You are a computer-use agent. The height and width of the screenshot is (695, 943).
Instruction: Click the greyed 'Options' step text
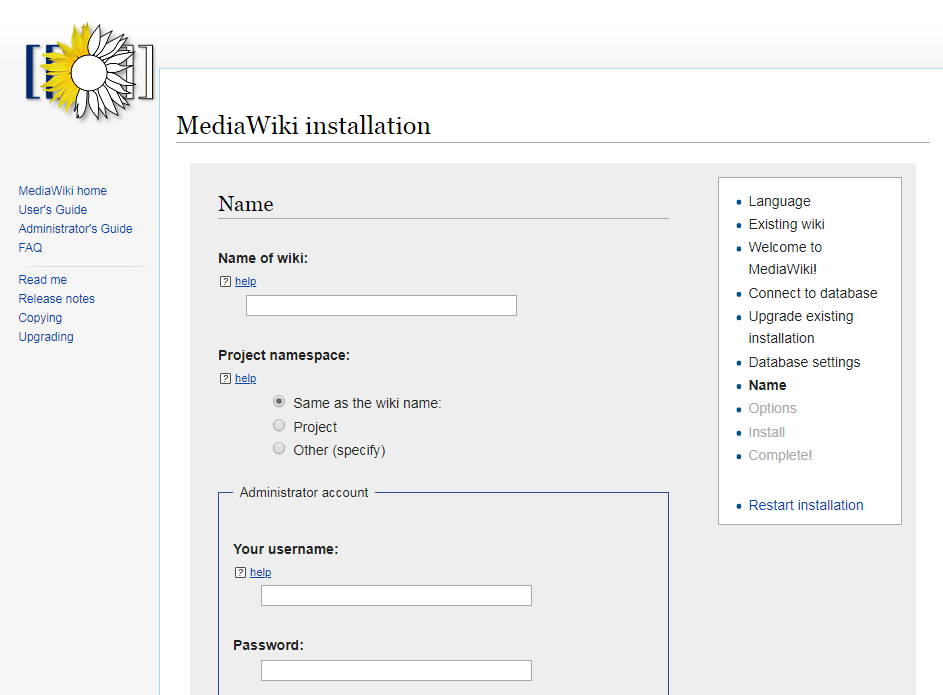773,409
